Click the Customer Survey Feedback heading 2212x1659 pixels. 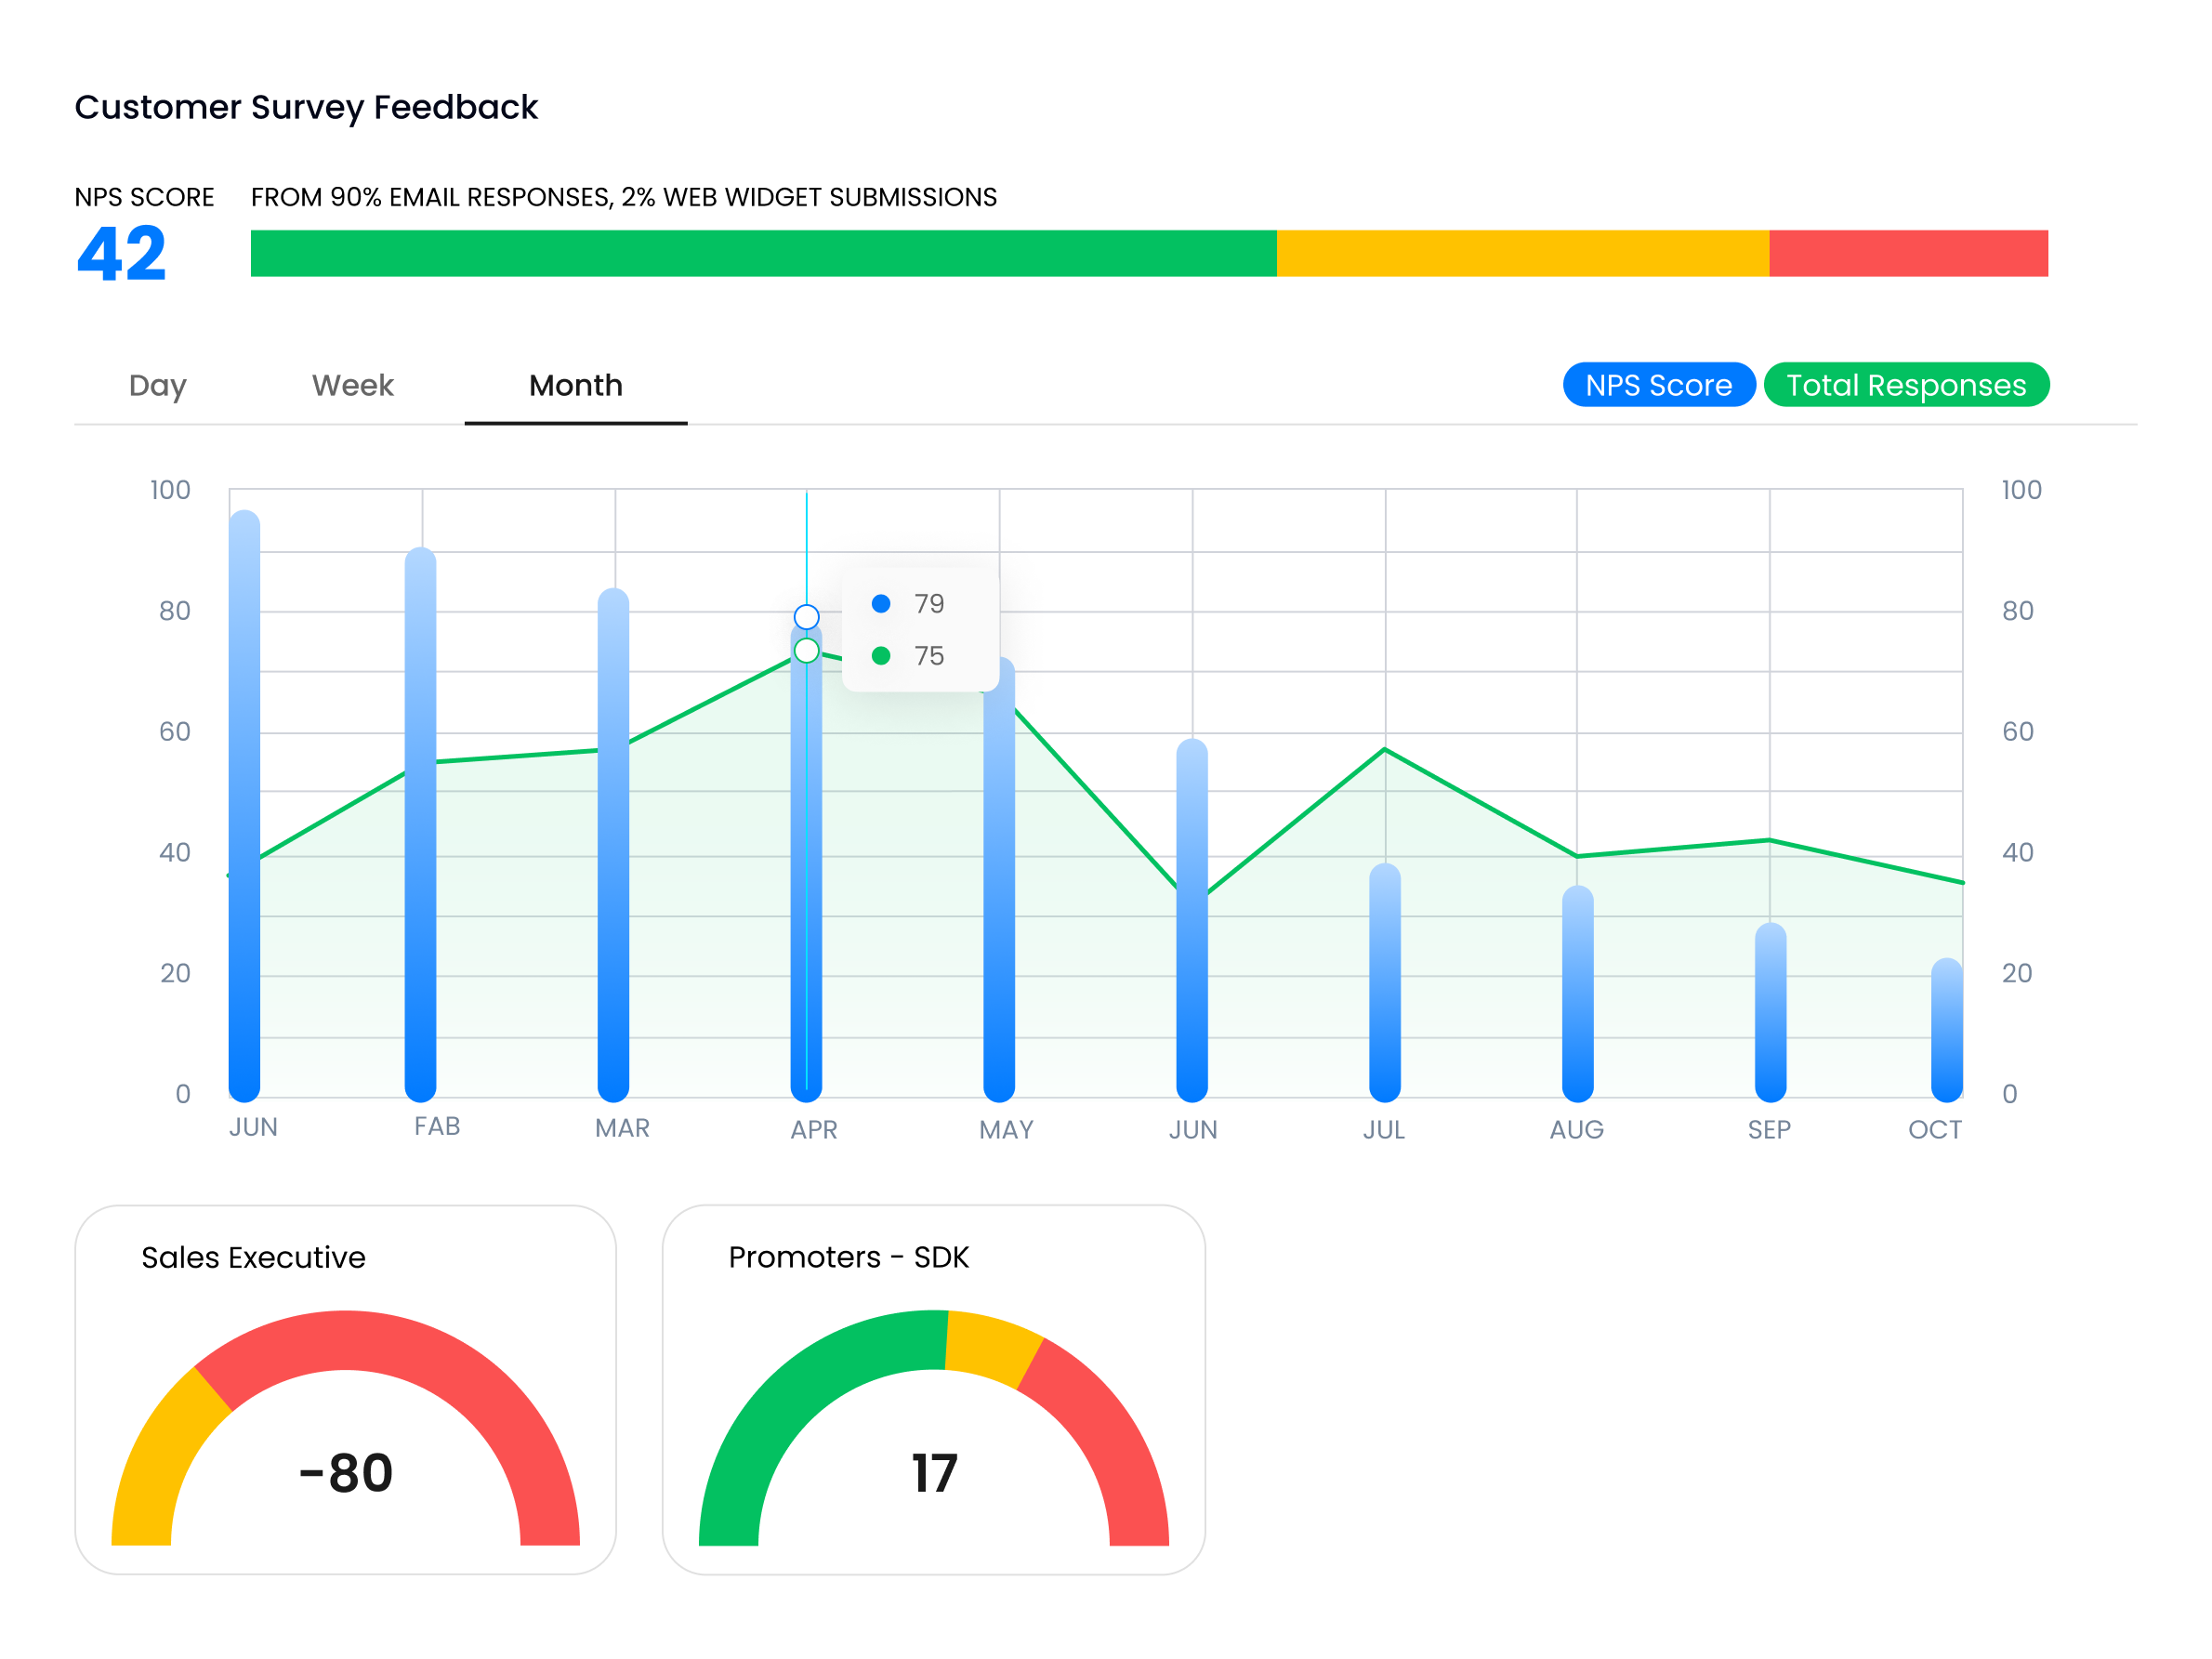(306, 108)
